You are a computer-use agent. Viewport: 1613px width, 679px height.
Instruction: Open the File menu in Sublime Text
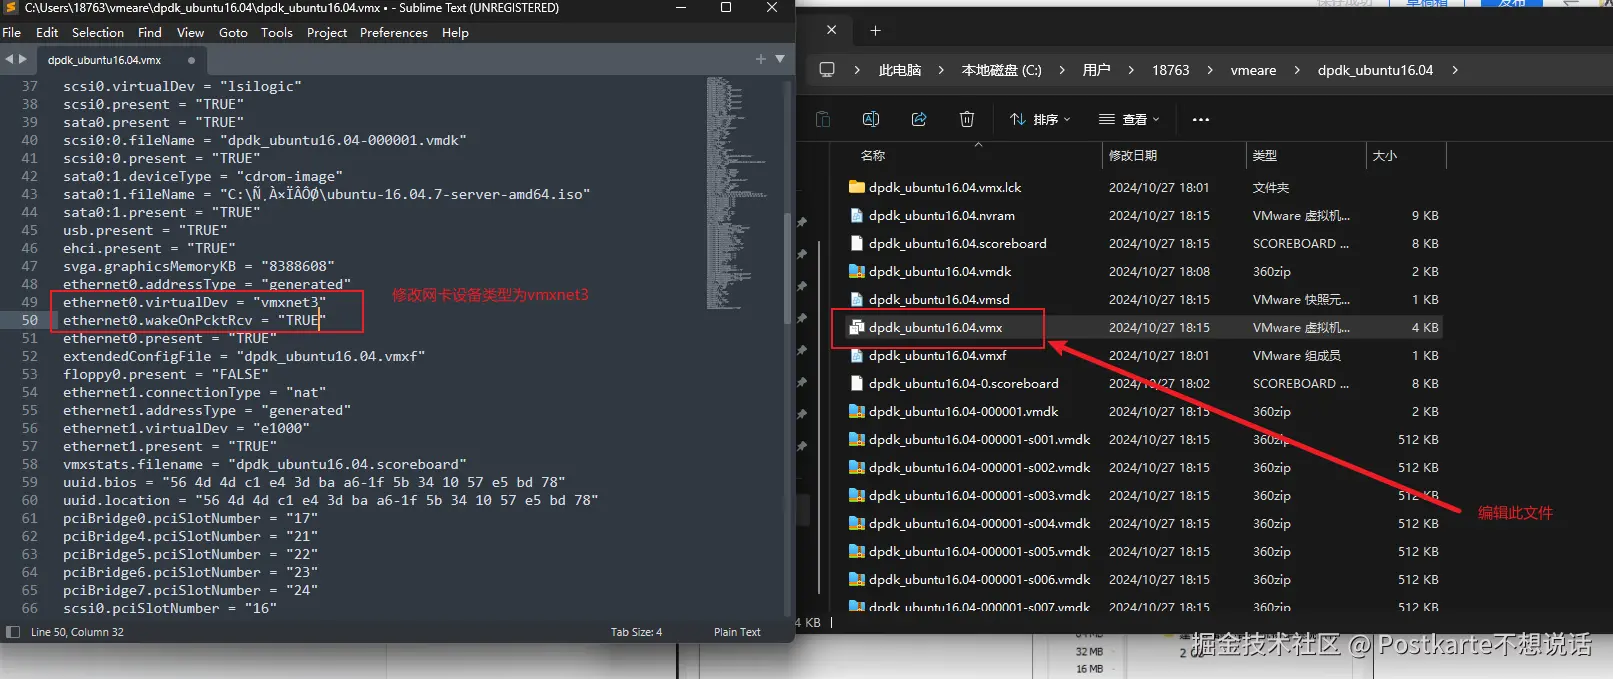[12, 32]
